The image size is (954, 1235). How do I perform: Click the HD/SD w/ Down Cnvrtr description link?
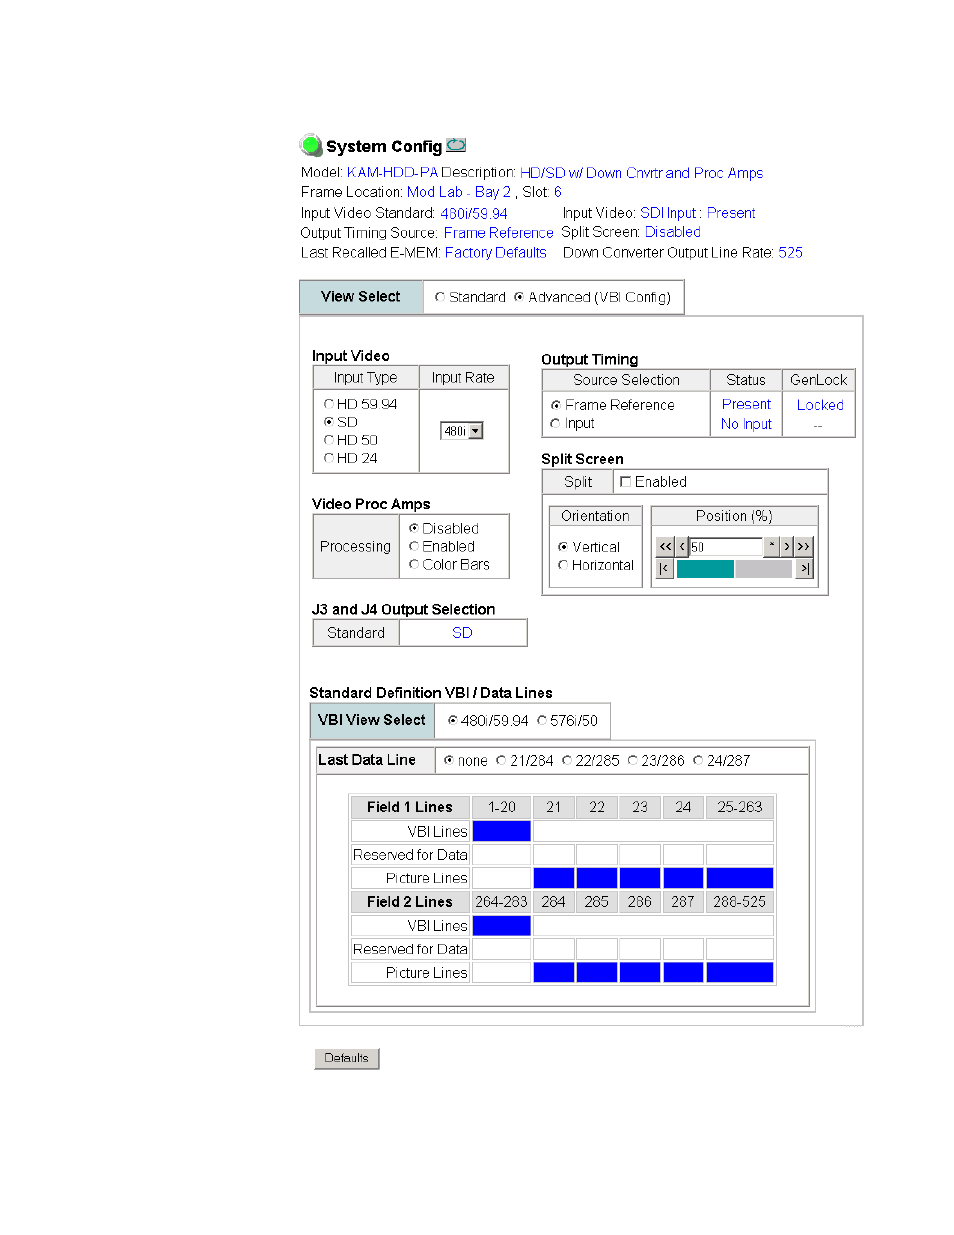(642, 173)
